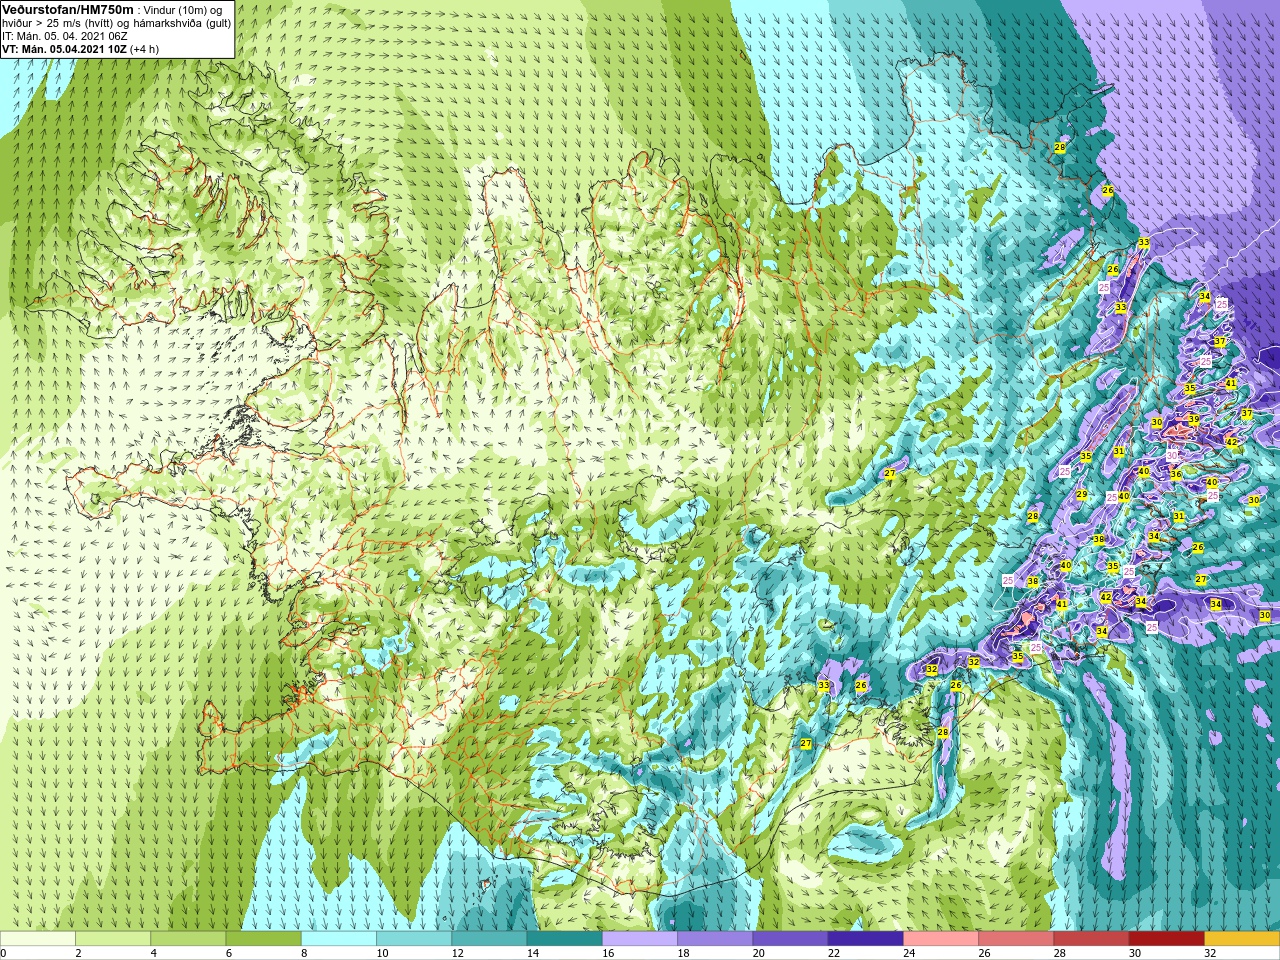Click the lavender 16–18 m/s legend swatch

[x=640, y=939]
